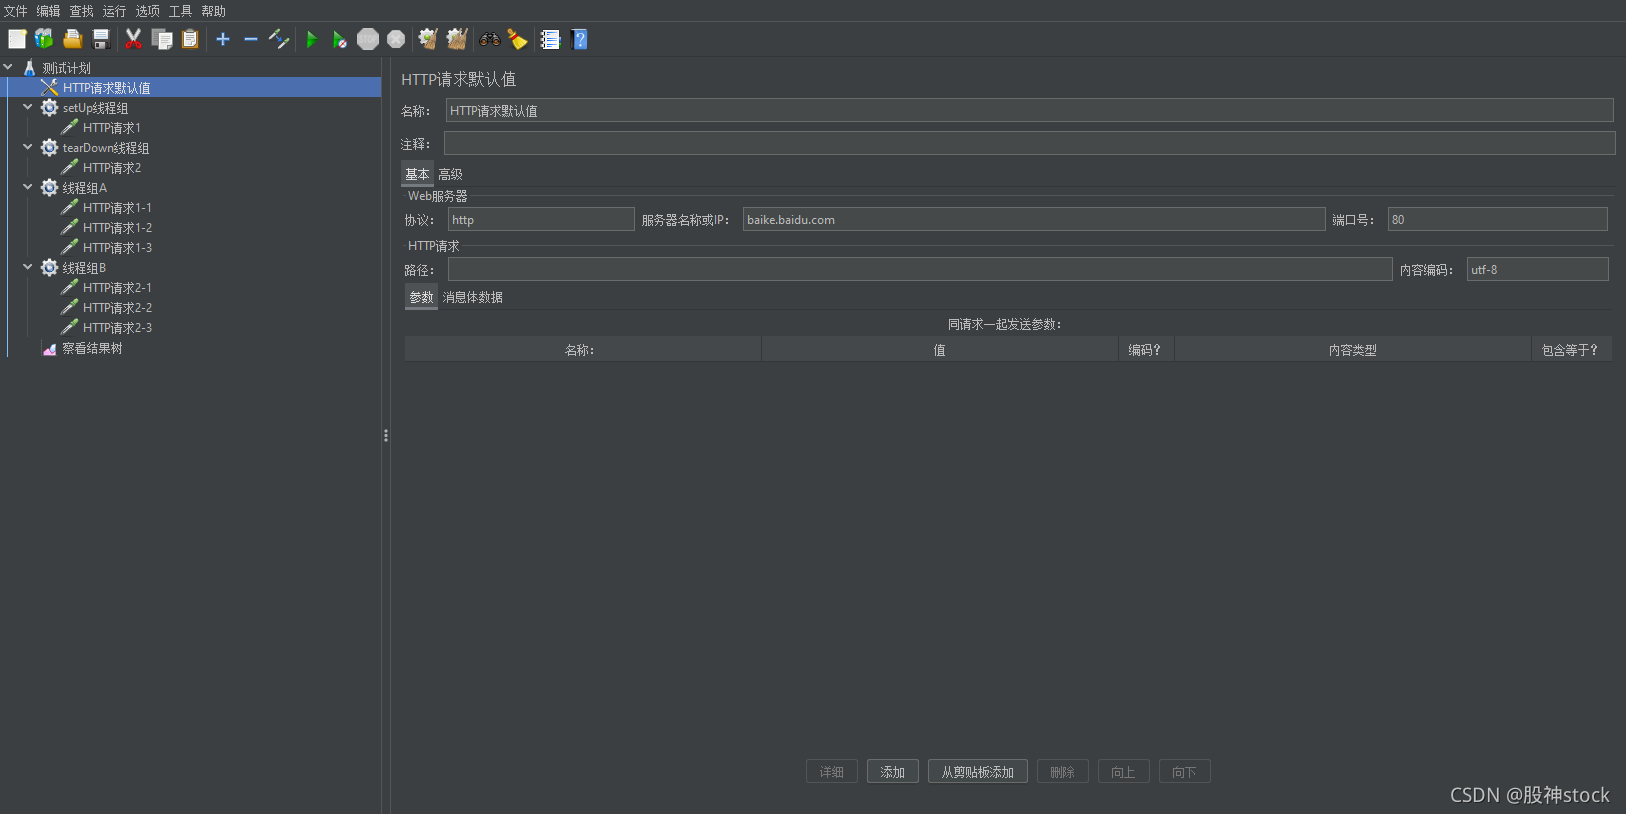Open the 编辑 menu
Viewport: 1626px width, 814px height.
coord(49,11)
